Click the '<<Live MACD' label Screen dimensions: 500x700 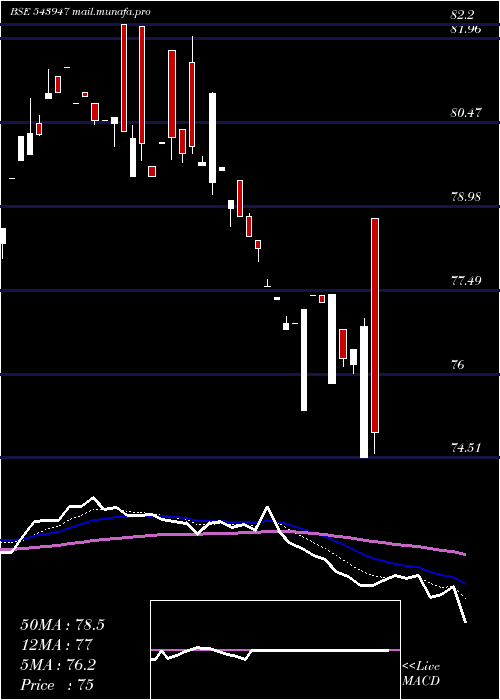point(421,674)
